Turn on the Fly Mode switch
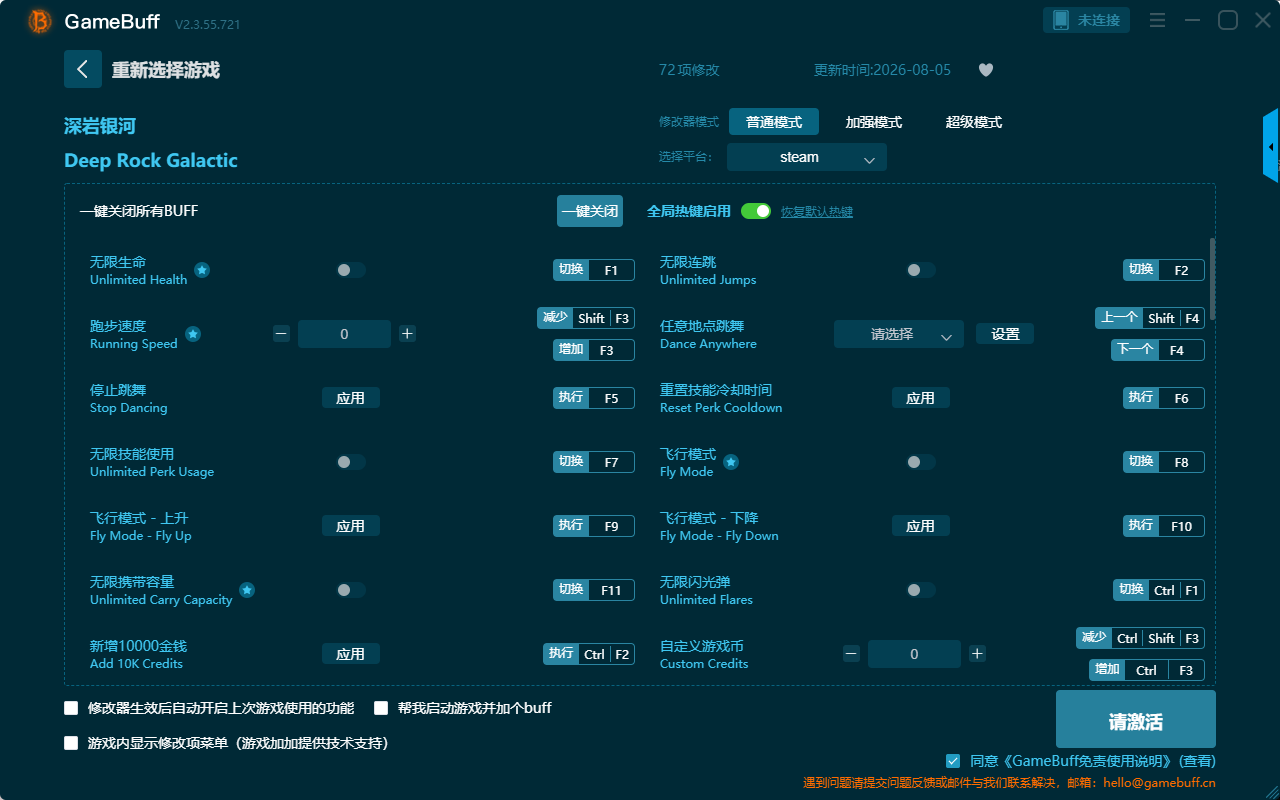Viewport: 1280px width, 800px height. pyautogui.click(x=921, y=462)
